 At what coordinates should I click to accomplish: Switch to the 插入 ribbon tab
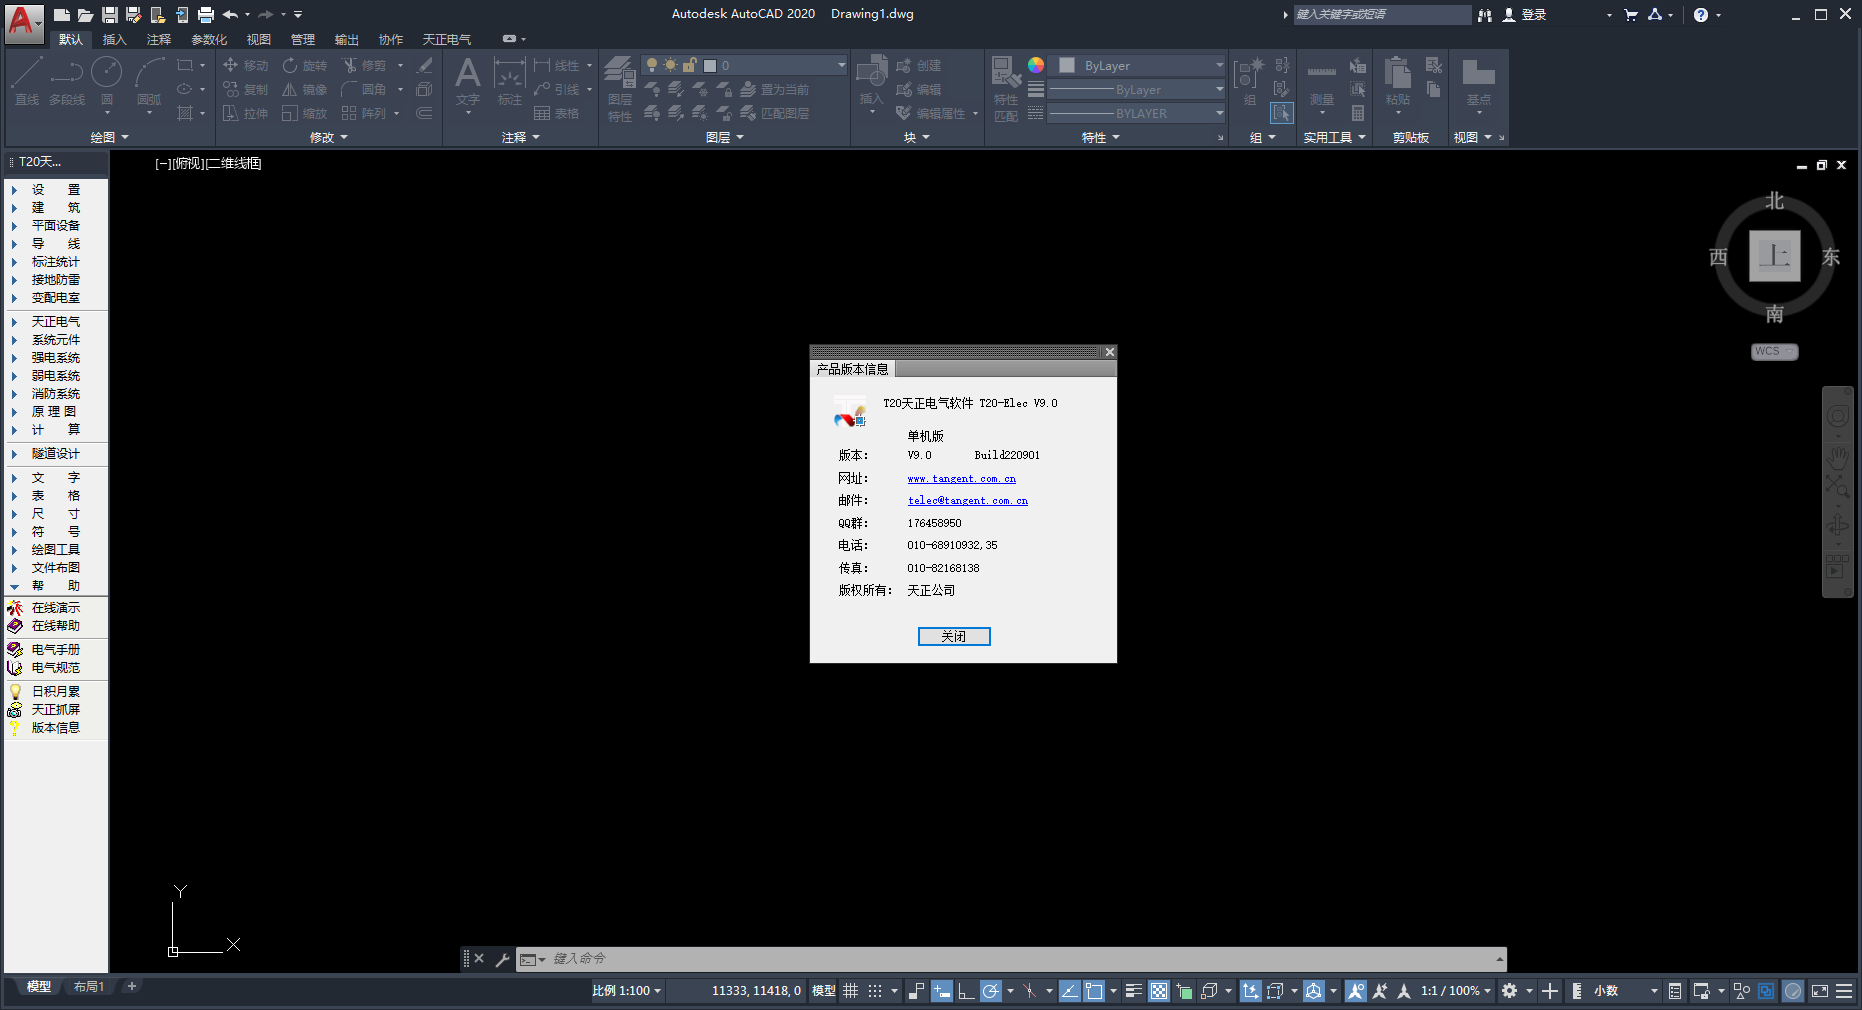point(115,39)
